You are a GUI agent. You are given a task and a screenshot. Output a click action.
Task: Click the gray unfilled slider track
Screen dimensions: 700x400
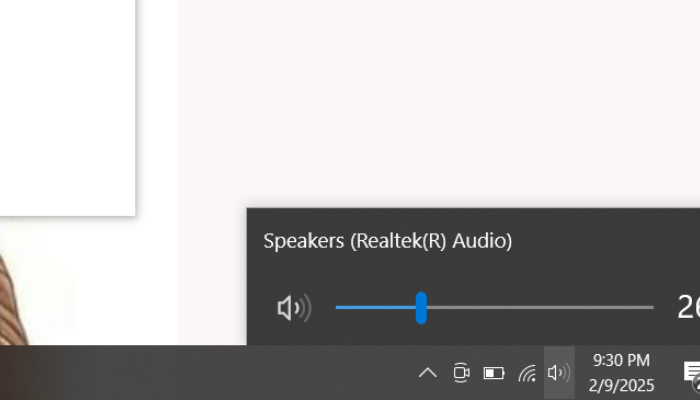(x=540, y=308)
